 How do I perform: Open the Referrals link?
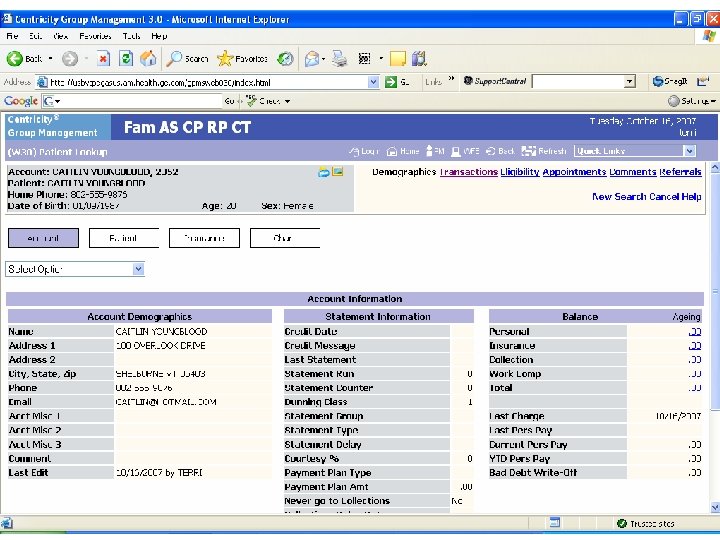pos(681,172)
